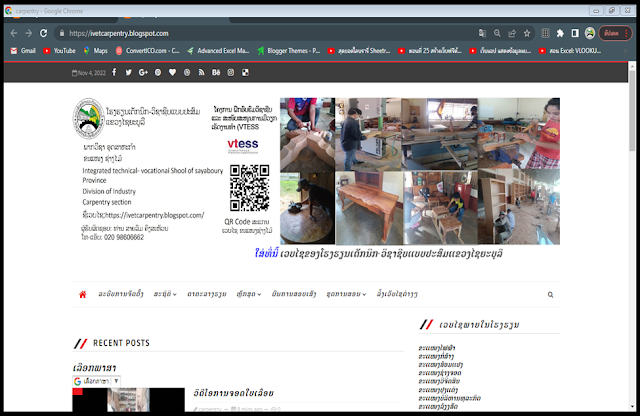640x416 pixels.
Task: Open the recent post title beside the thumbnail
Action: coord(233,393)
